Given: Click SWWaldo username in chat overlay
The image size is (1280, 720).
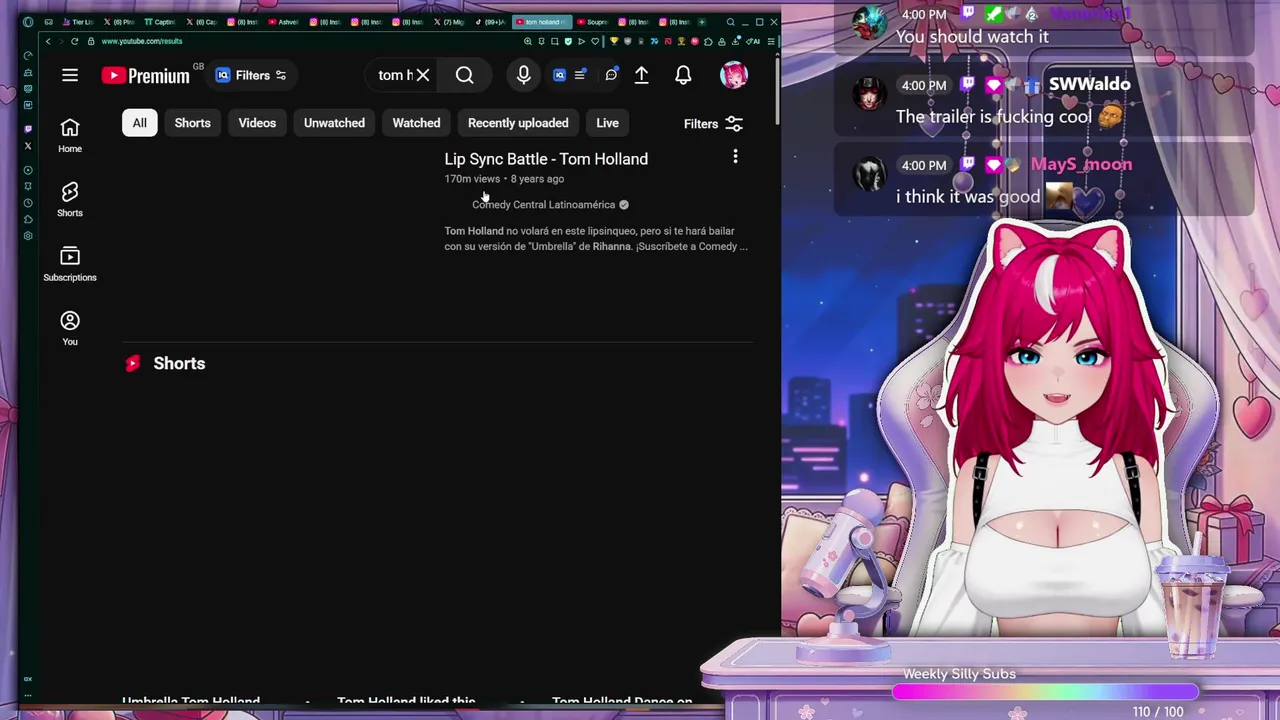Looking at the screenshot, I should click(1089, 84).
